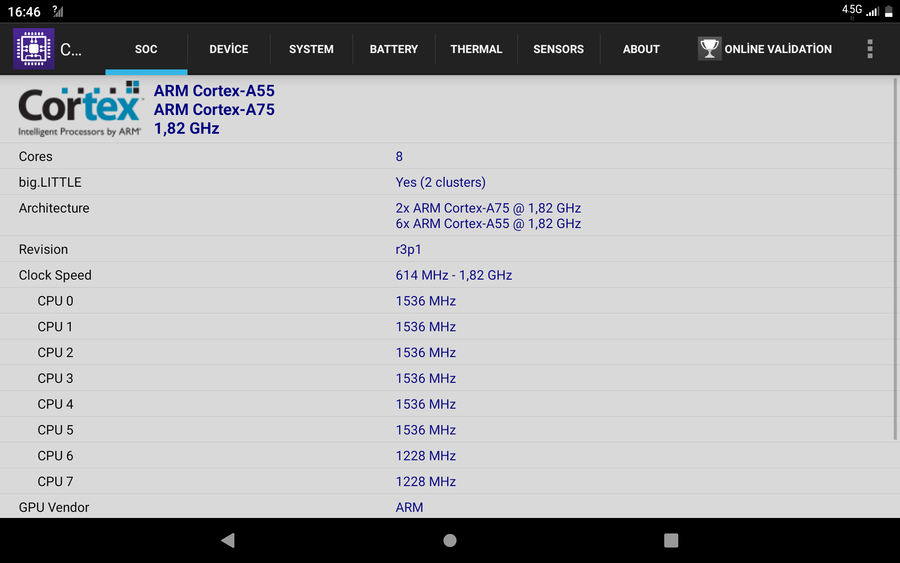Tap the Android back navigation button
900x563 pixels.
point(228,540)
